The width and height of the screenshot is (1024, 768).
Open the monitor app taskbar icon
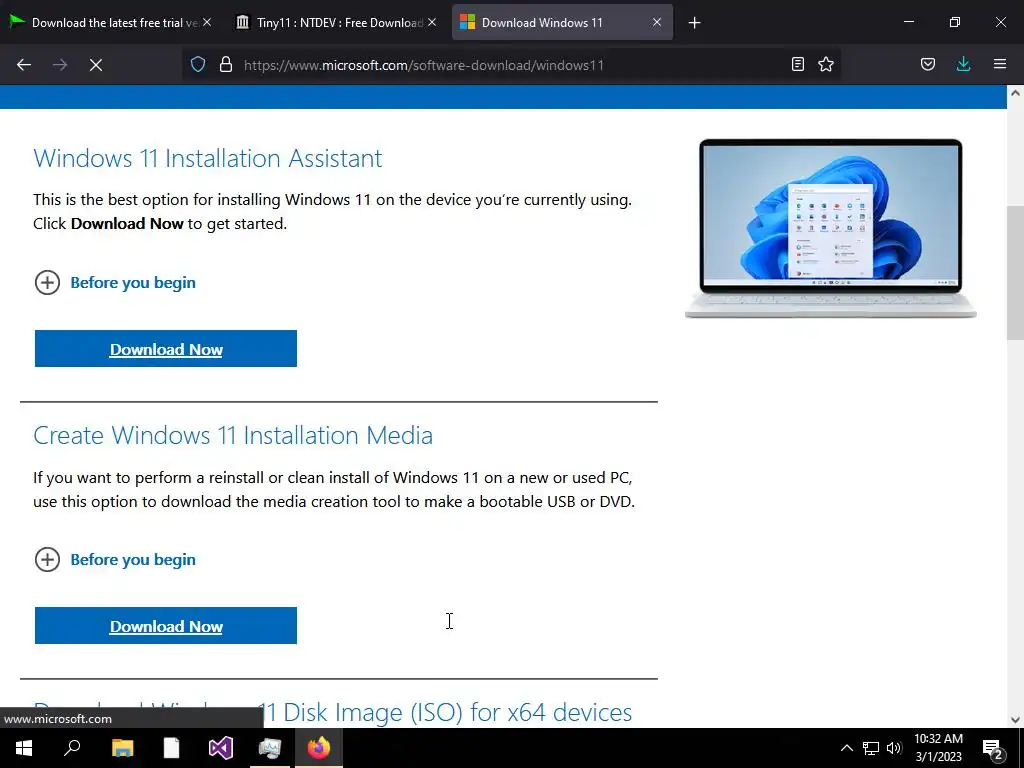[x=270, y=748]
